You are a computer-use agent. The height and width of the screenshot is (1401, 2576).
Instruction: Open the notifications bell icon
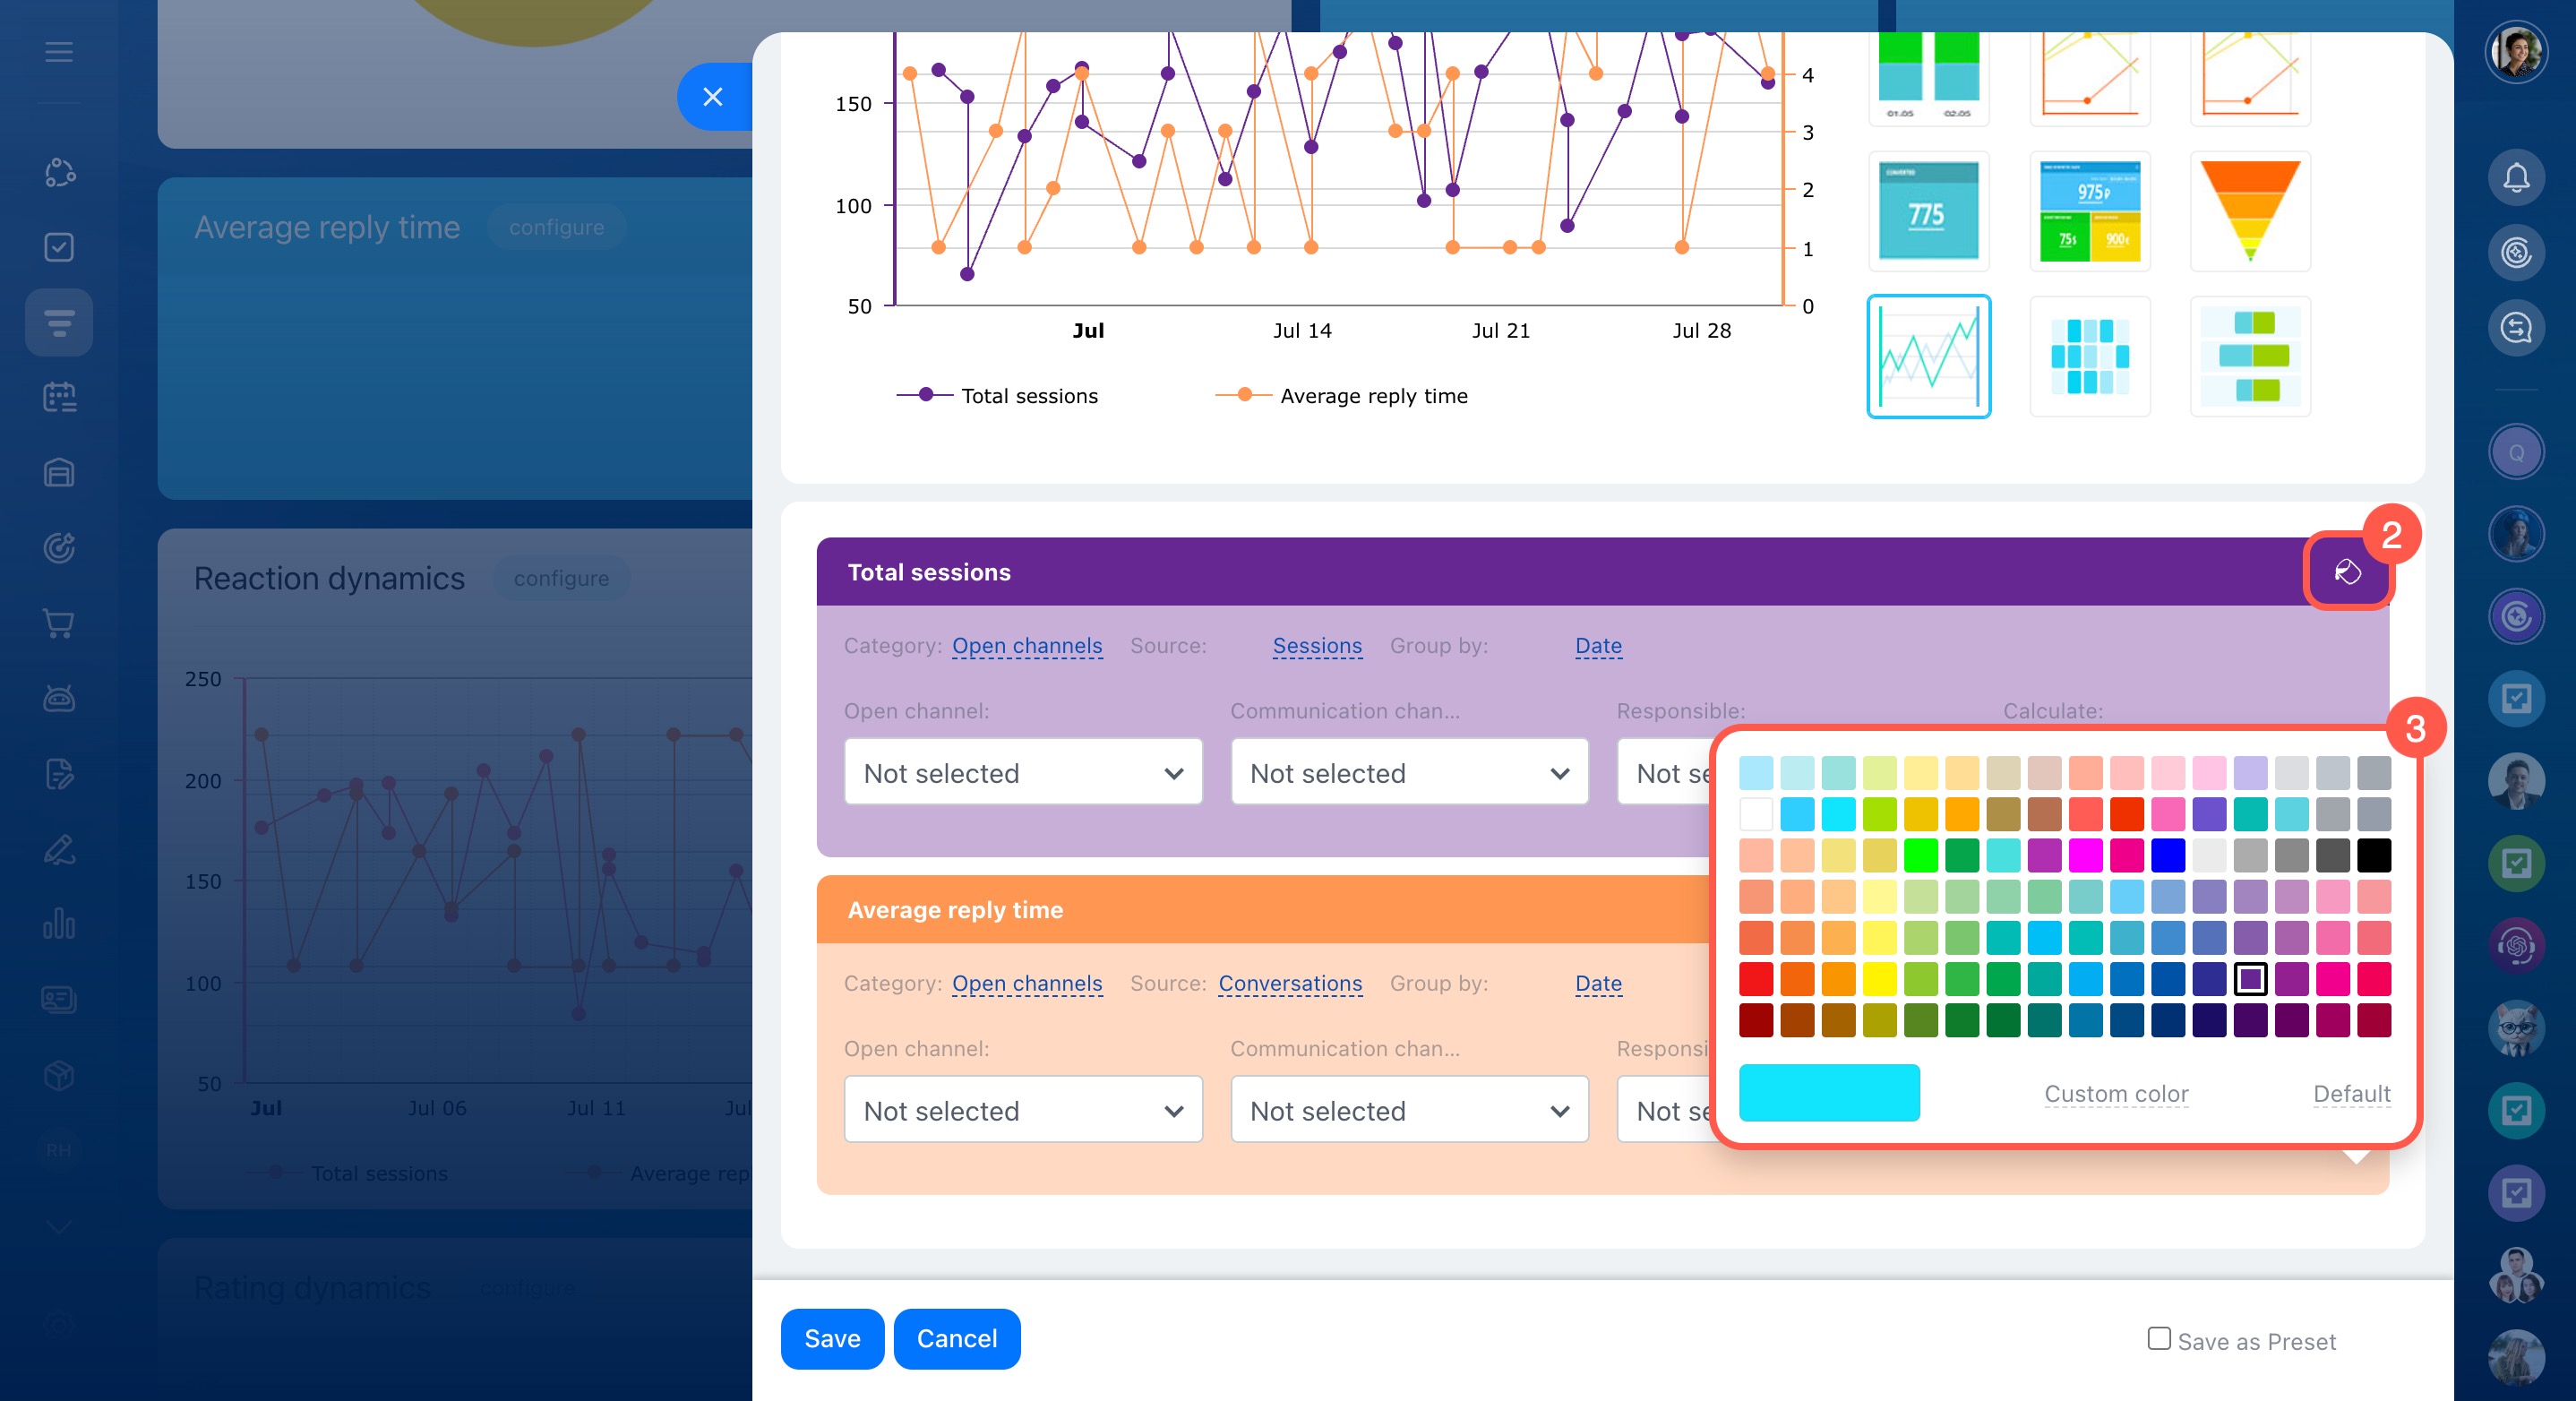click(2516, 178)
